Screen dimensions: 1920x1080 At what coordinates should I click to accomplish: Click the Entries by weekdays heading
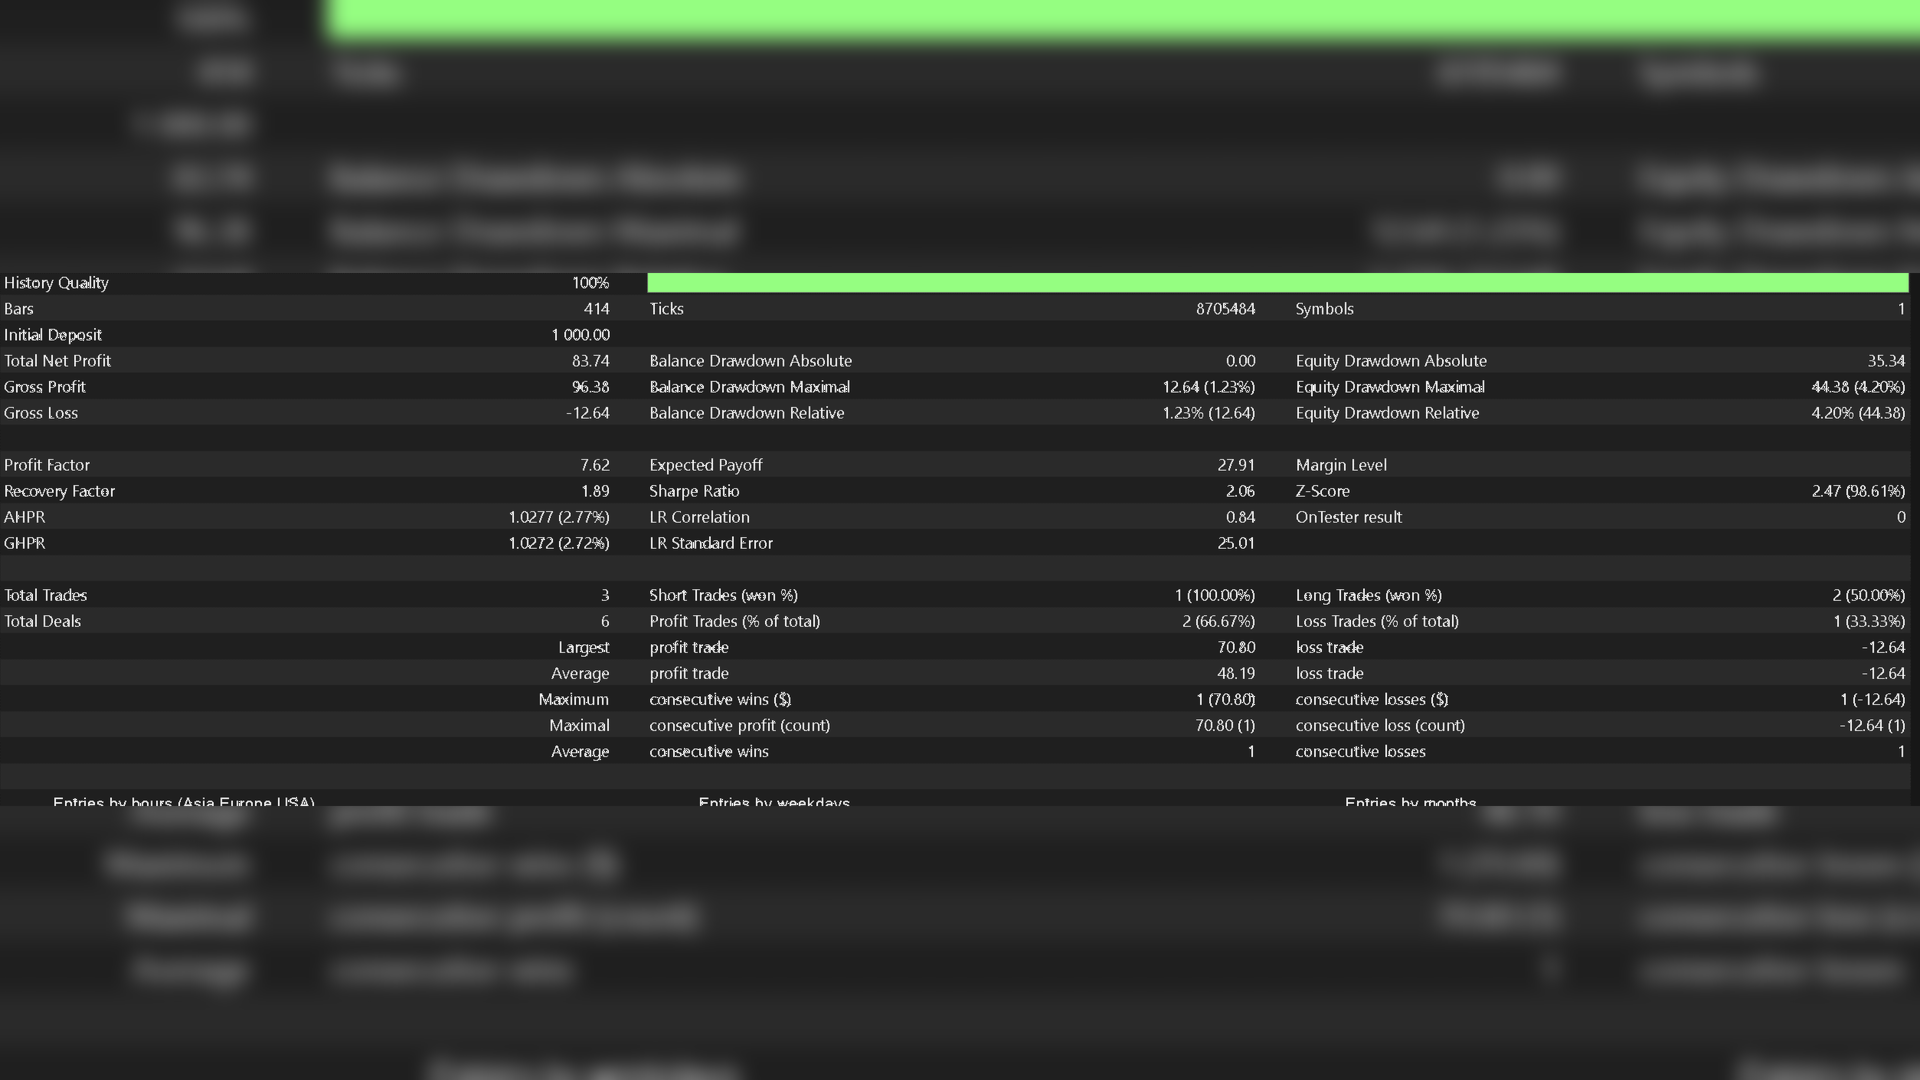tap(773, 801)
